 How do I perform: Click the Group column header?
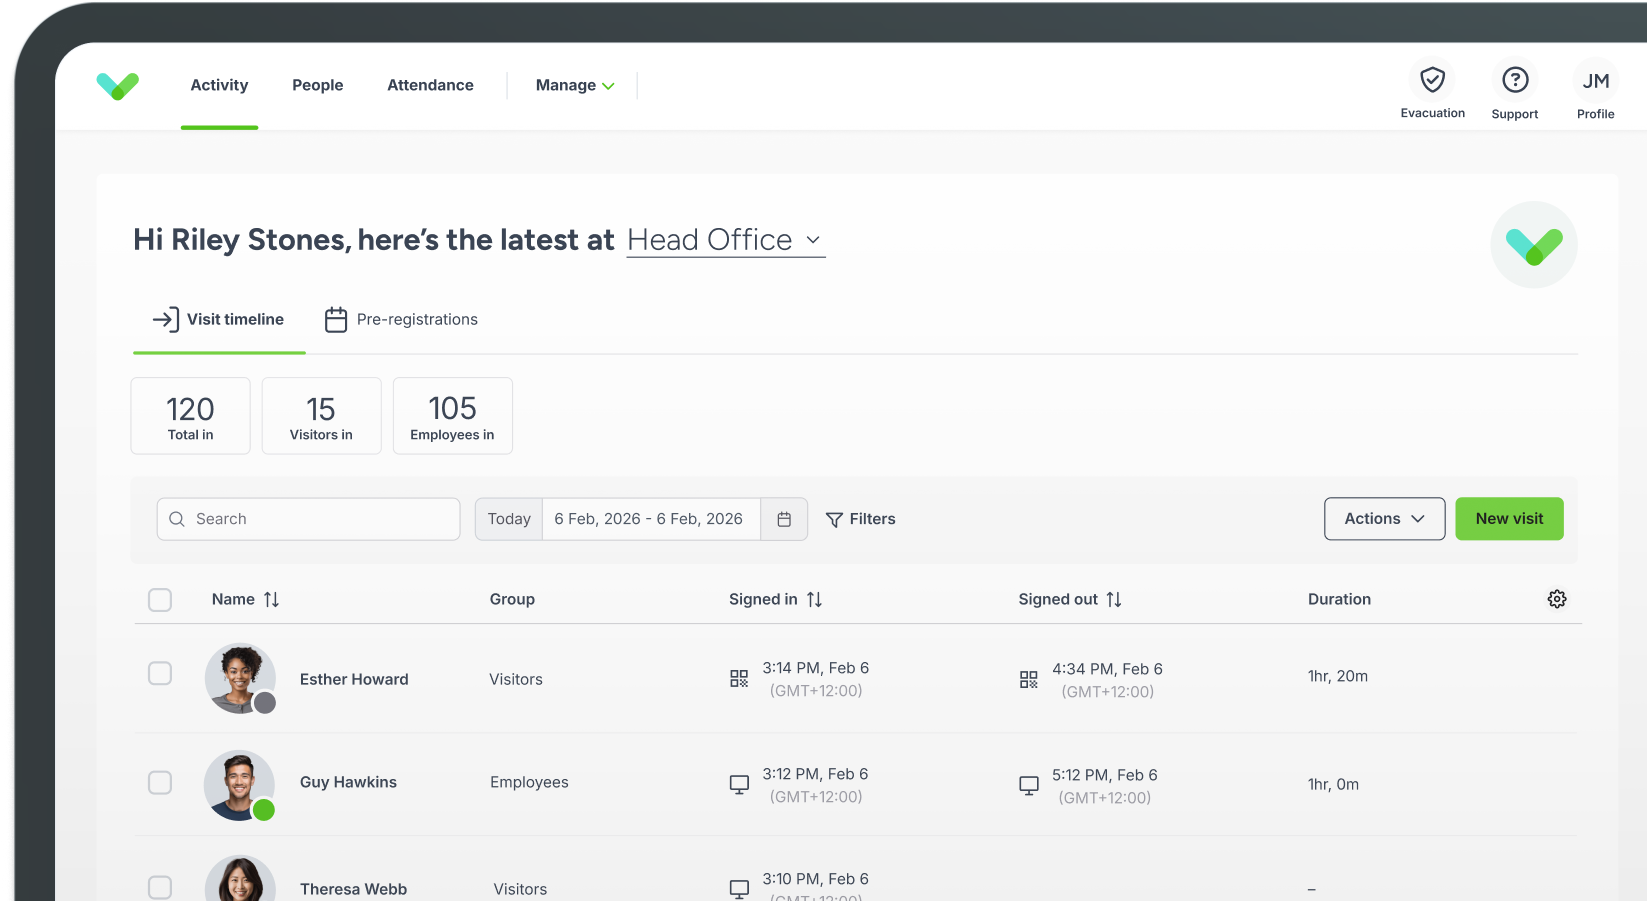coord(512,599)
